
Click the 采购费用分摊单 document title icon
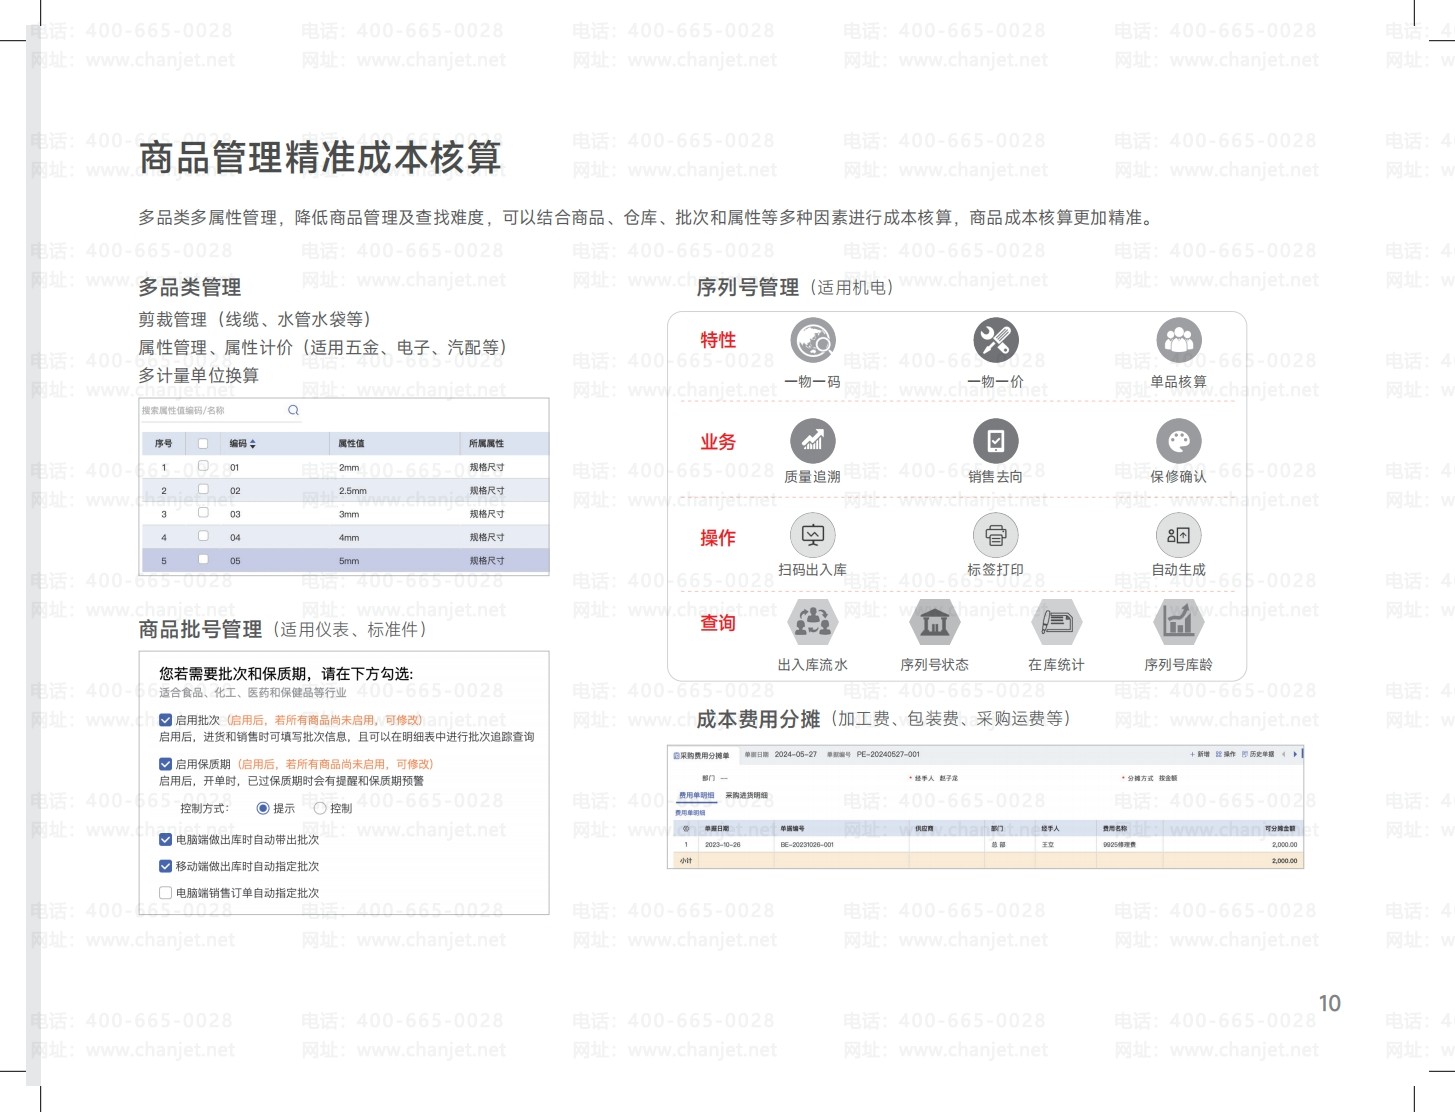click(676, 755)
